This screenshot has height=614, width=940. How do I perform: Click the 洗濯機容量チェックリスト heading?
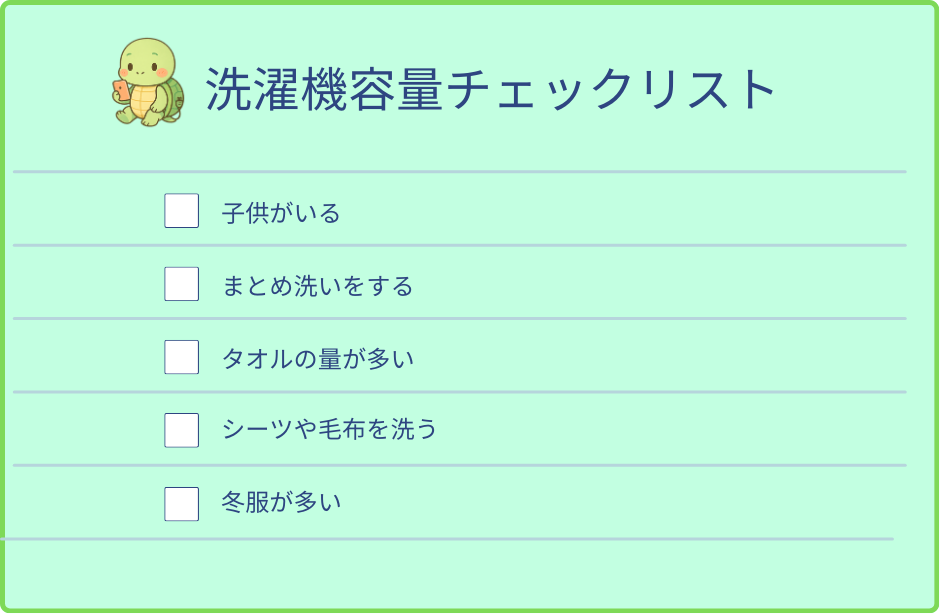pos(490,90)
